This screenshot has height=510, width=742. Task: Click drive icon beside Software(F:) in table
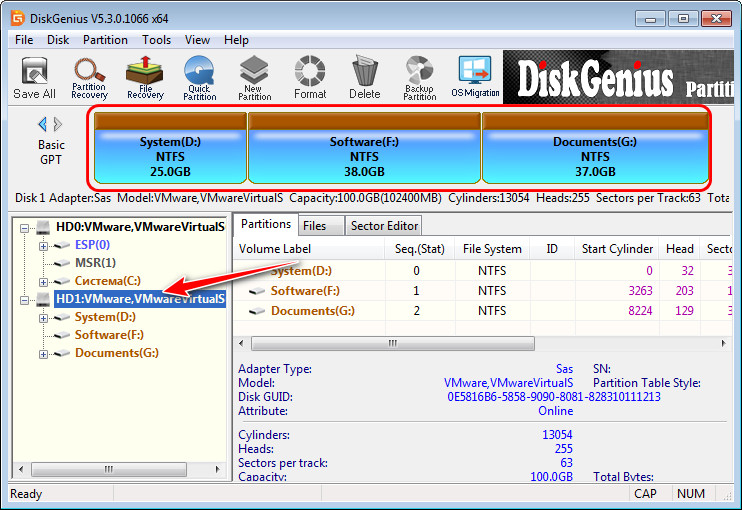coord(257,291)
